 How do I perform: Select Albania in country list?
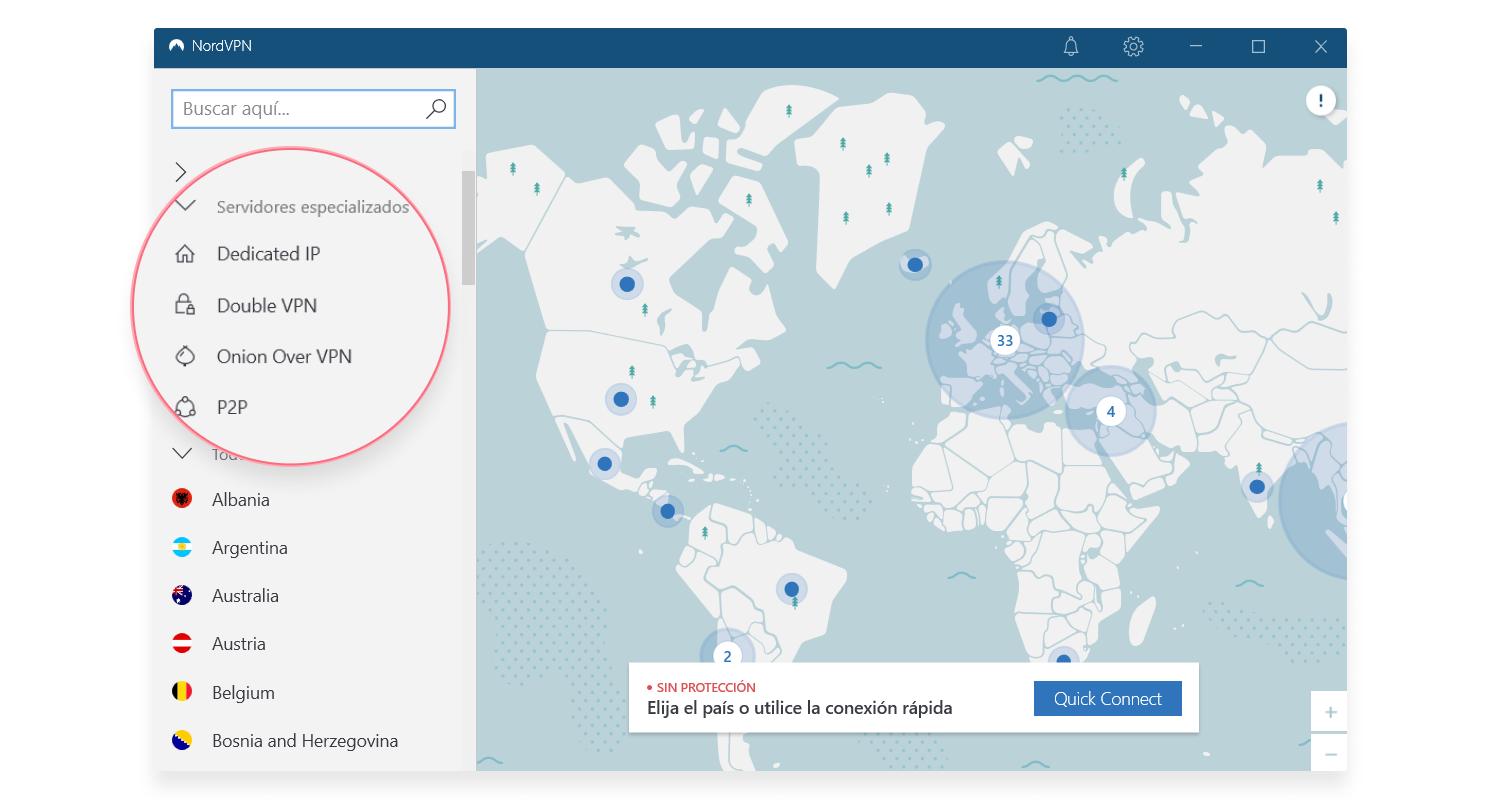click(241, 499)
